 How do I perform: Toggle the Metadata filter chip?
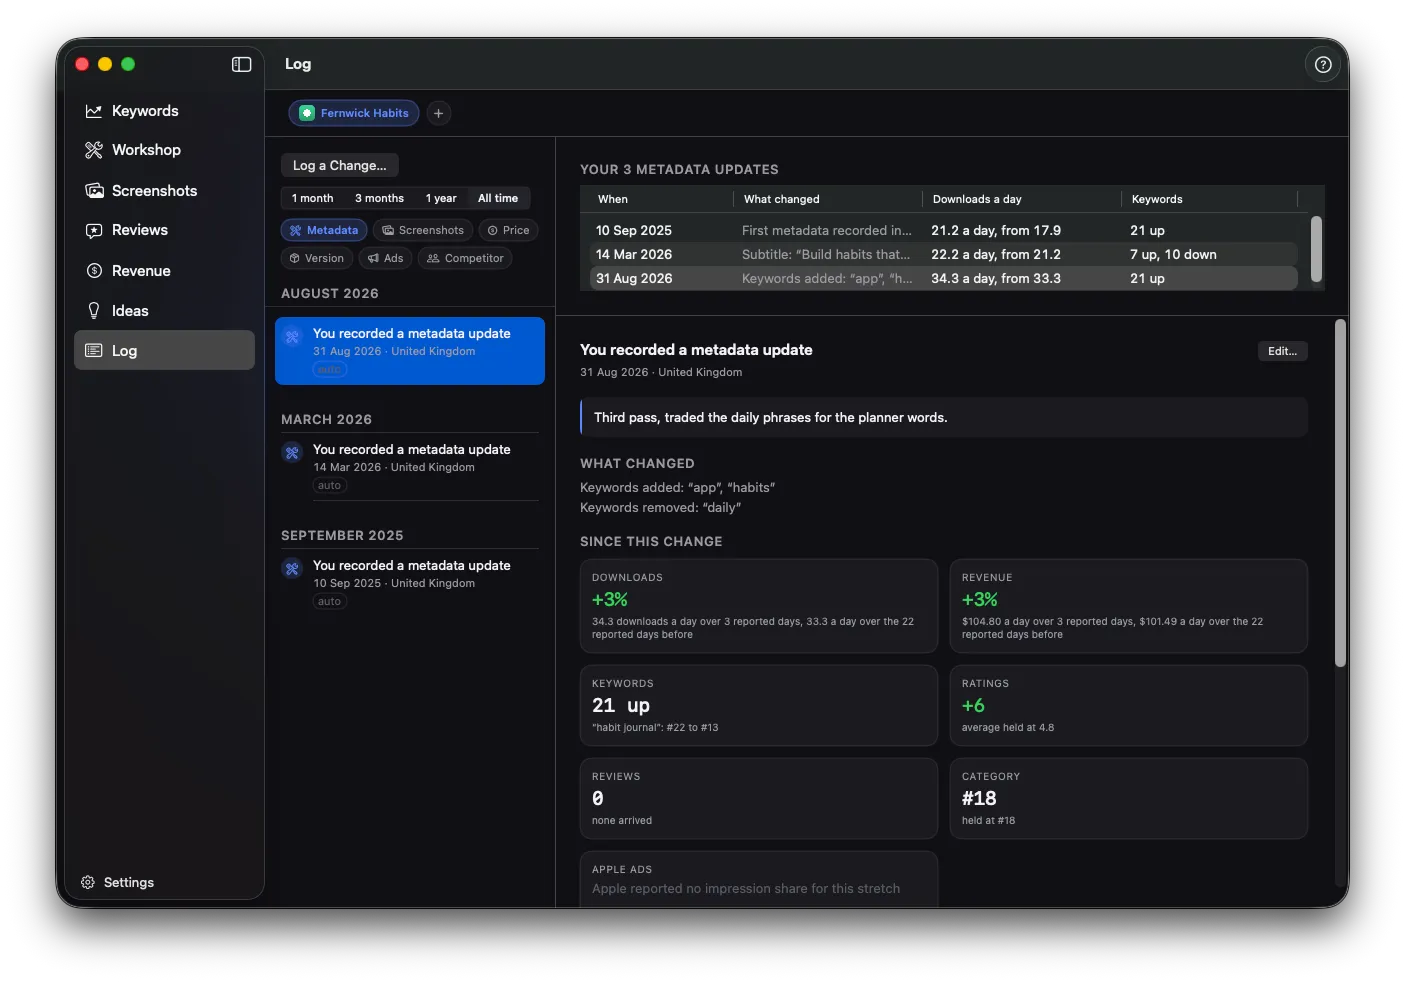point(324,230)
